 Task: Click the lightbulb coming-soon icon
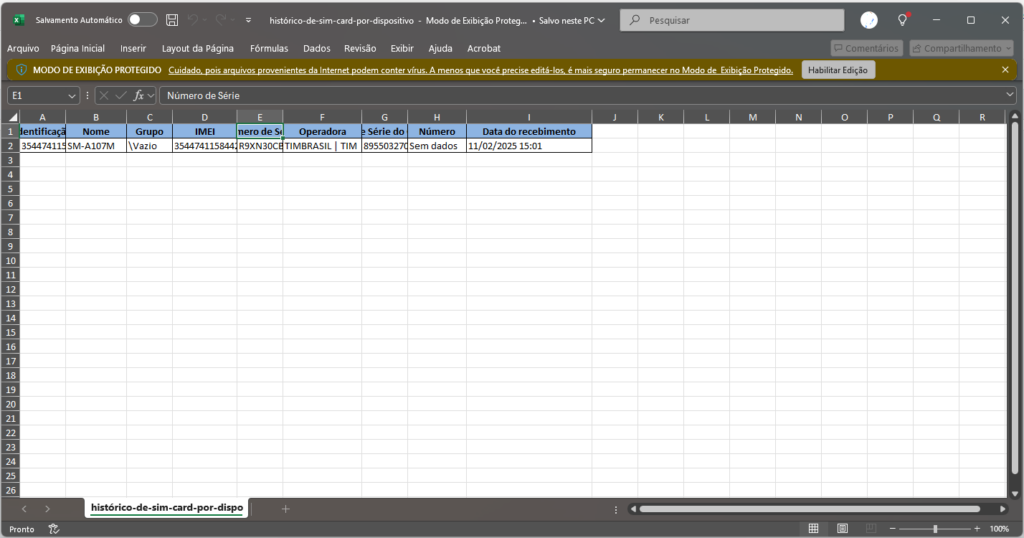[903, 20]
